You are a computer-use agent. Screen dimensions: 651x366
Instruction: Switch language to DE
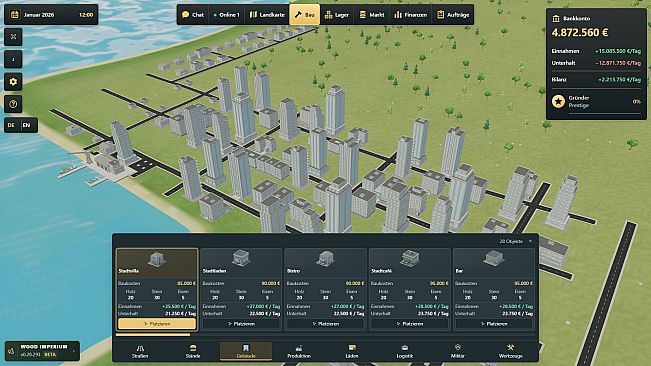[11, 125]
